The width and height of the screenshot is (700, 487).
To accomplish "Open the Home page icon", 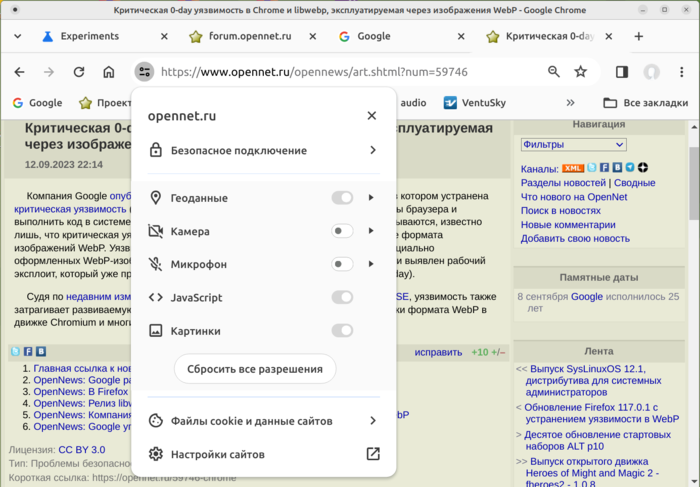I will pos(108,72).
